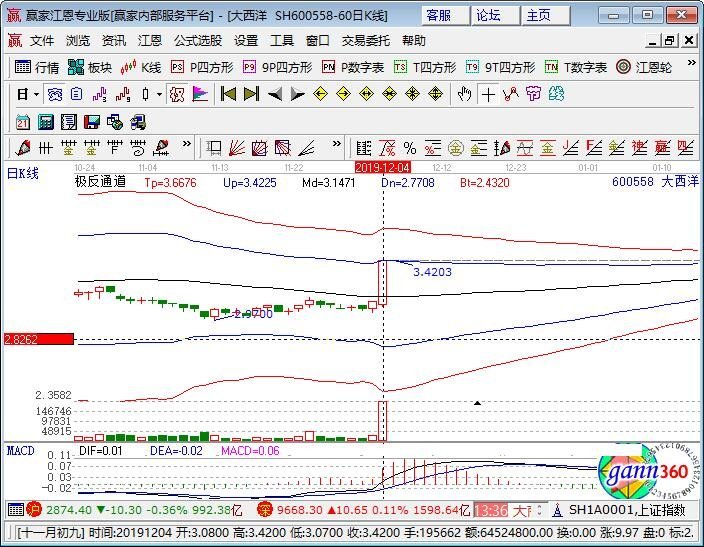Click yellow diamond horizontal-compress icon
Screen dimensions: 704x547
pyautogui.click(x=389, y=94)
